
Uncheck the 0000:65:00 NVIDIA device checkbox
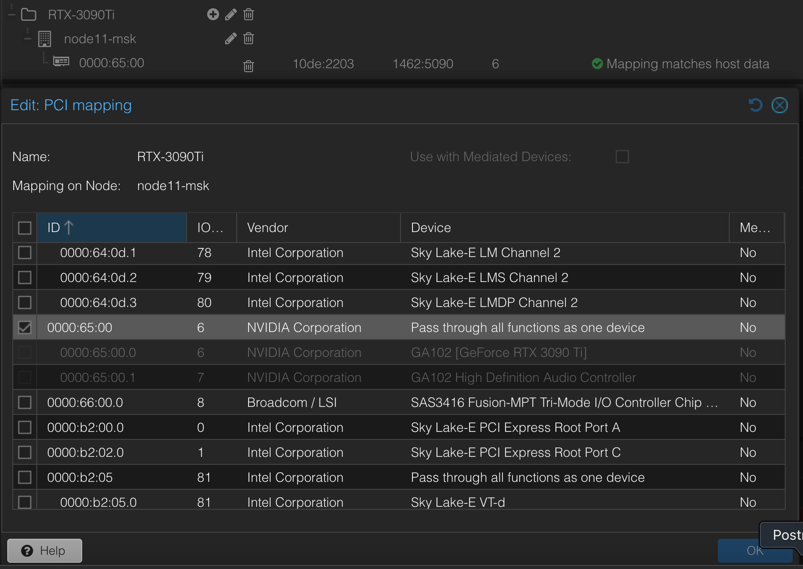(x=25, y=328)
